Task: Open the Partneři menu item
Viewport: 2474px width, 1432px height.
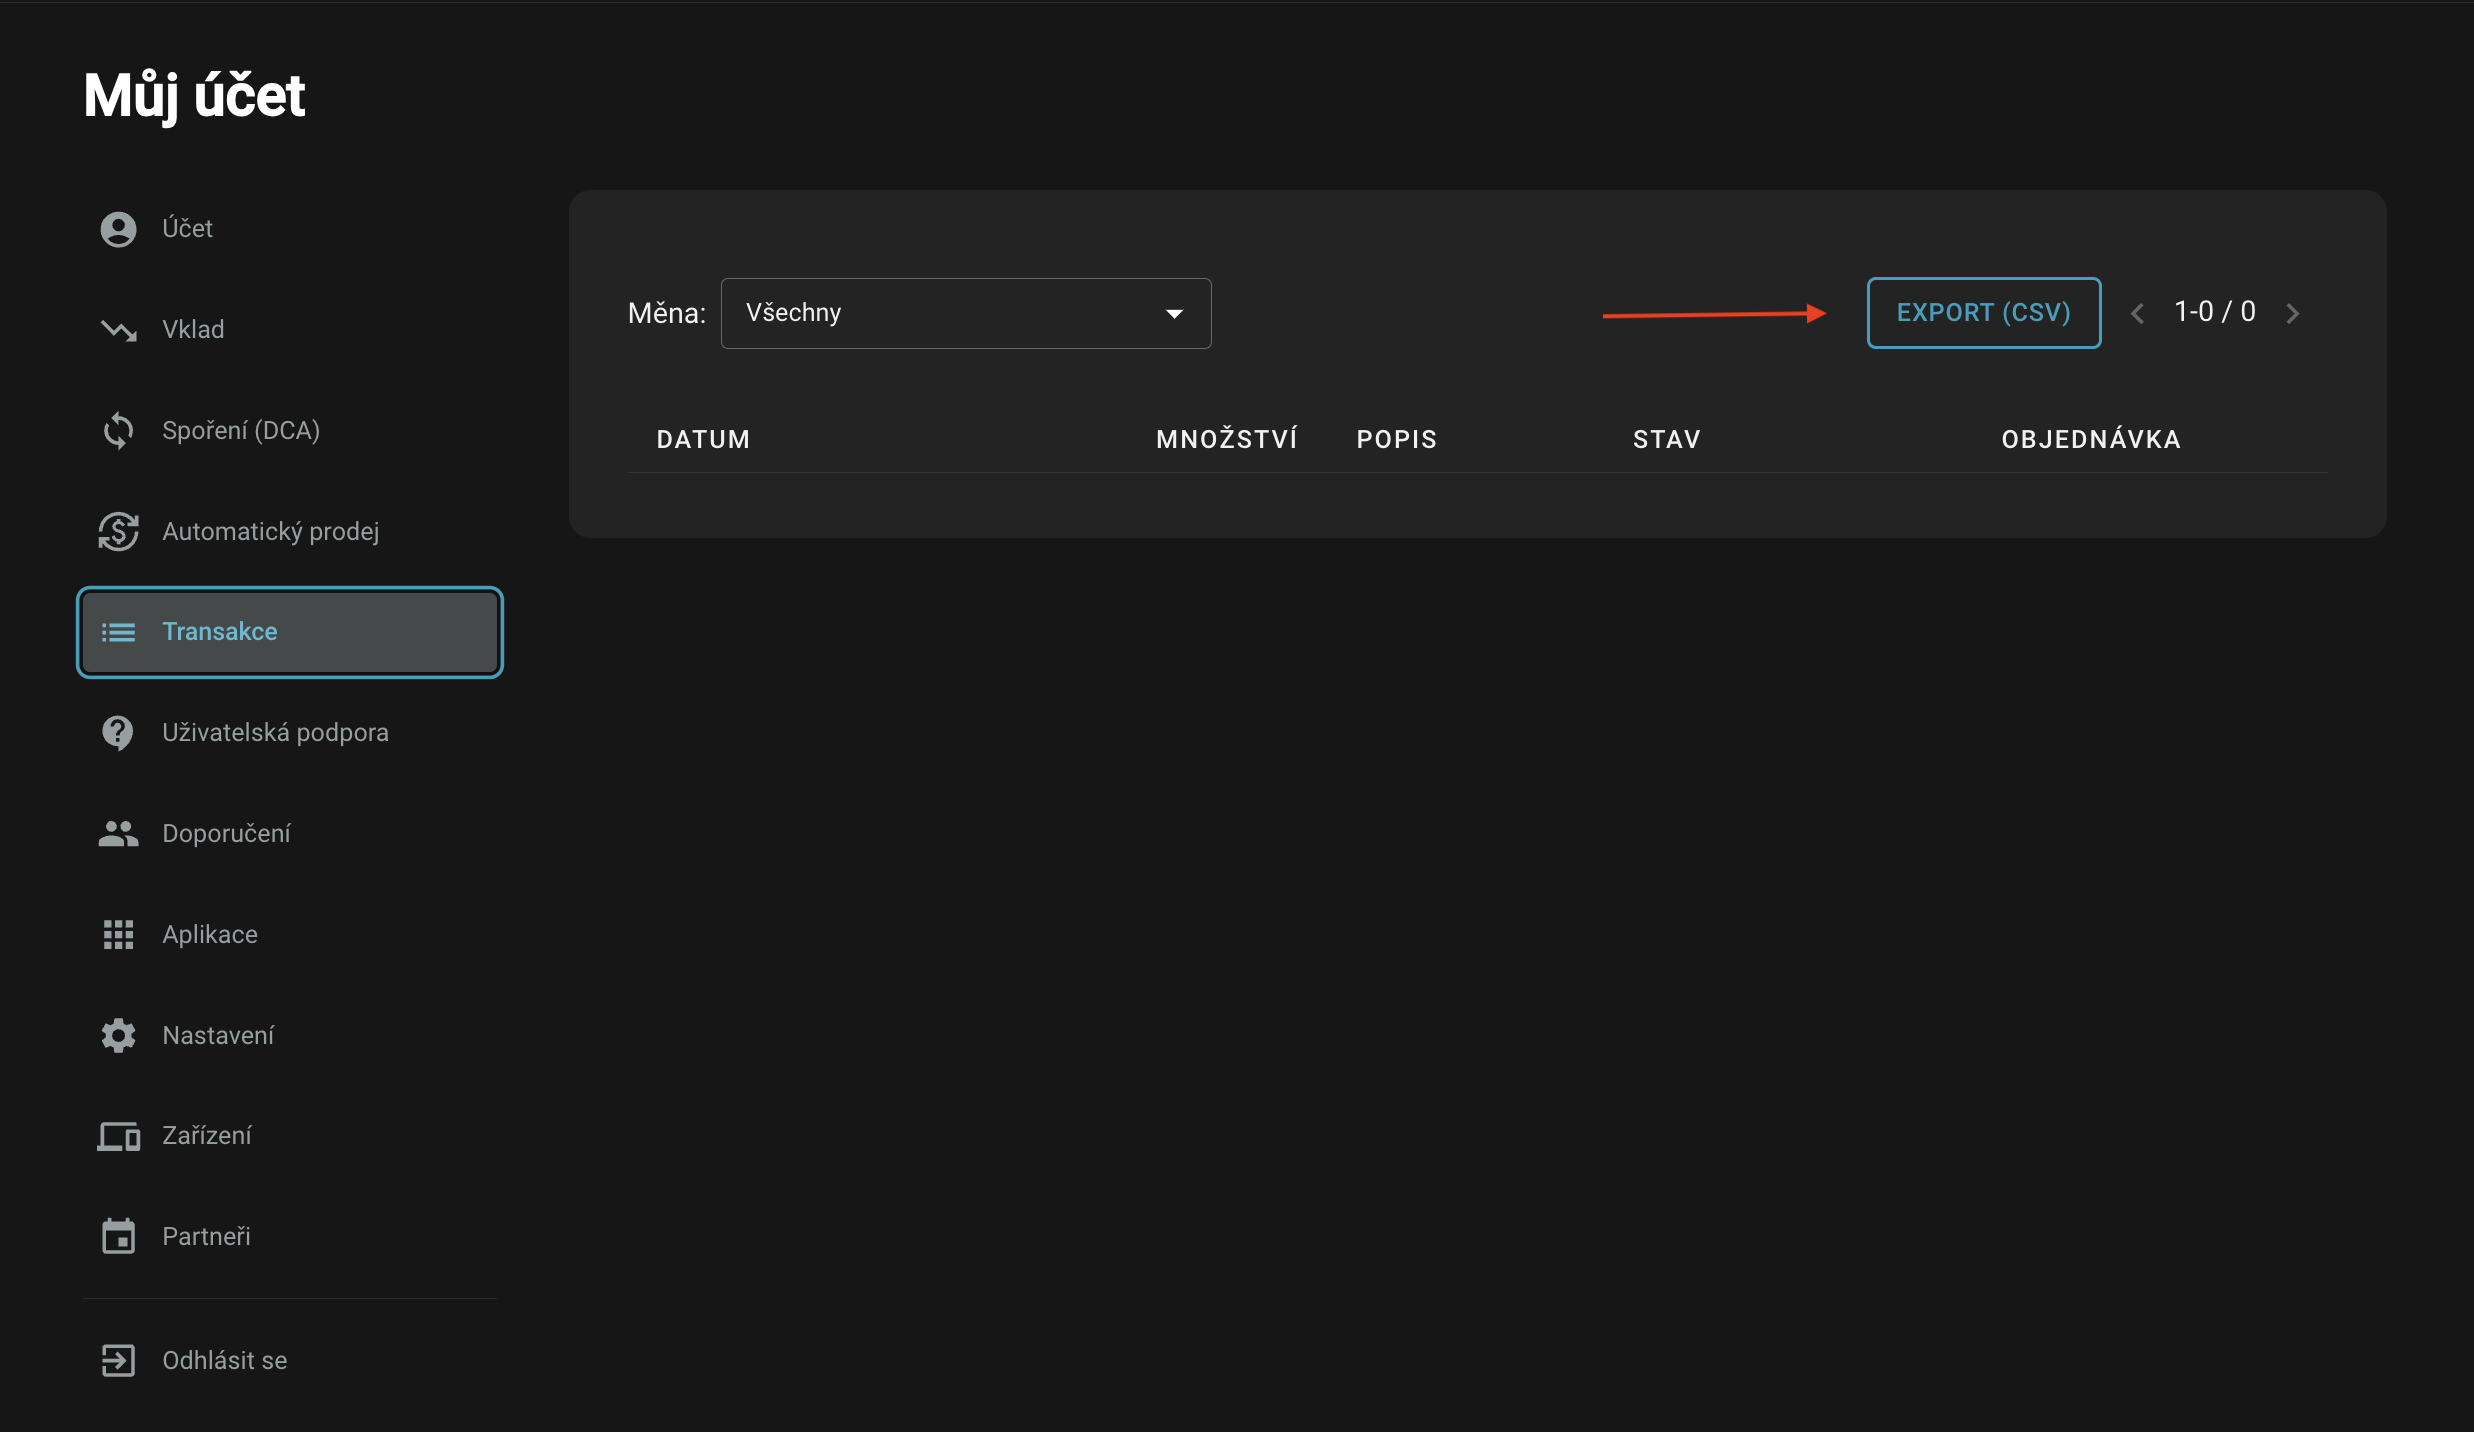Action: click(x=206, y=1237)
